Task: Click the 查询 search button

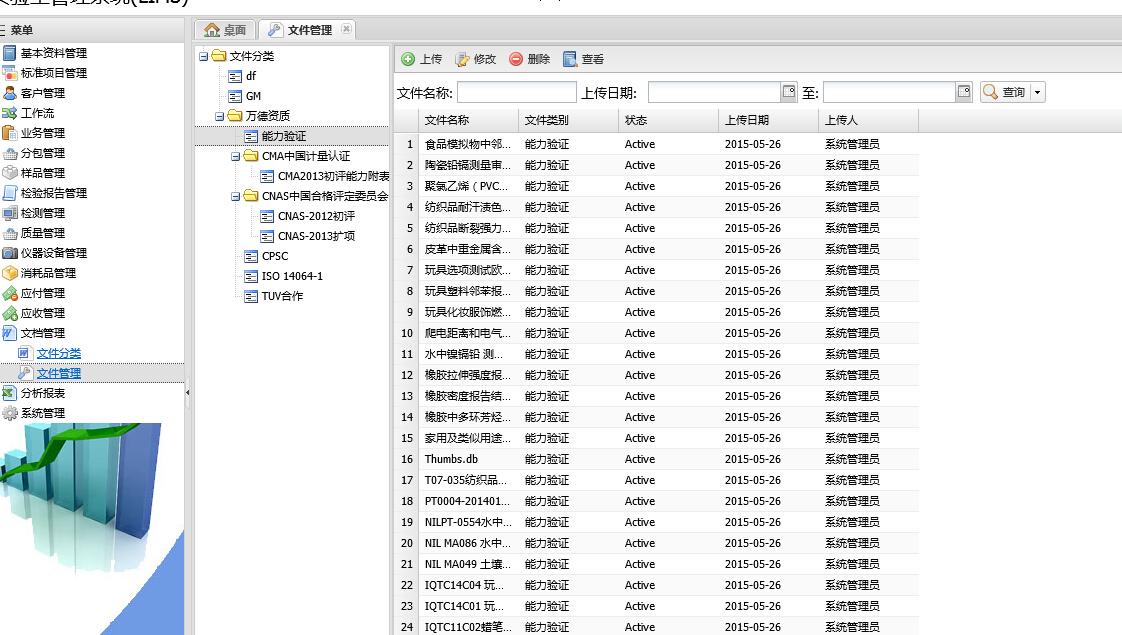Action: pos(1004,92)
